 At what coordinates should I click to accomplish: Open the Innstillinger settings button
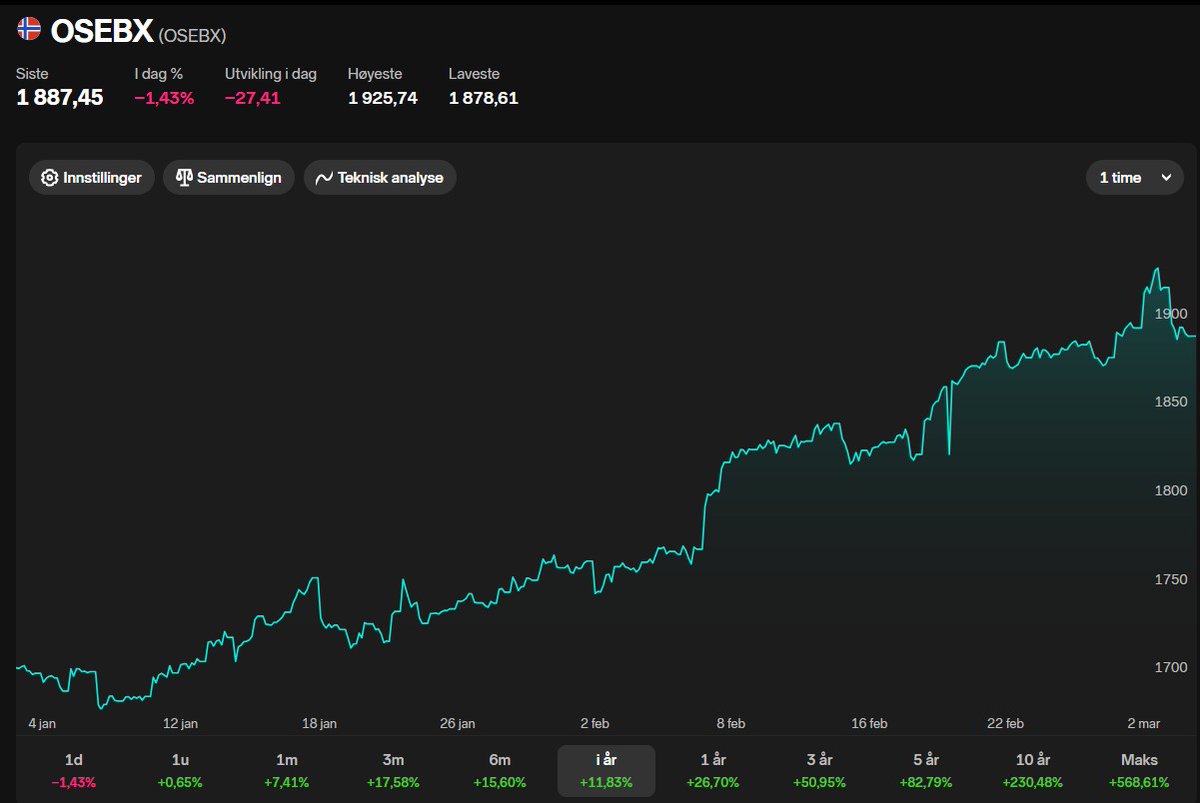(x=92, y=178)
